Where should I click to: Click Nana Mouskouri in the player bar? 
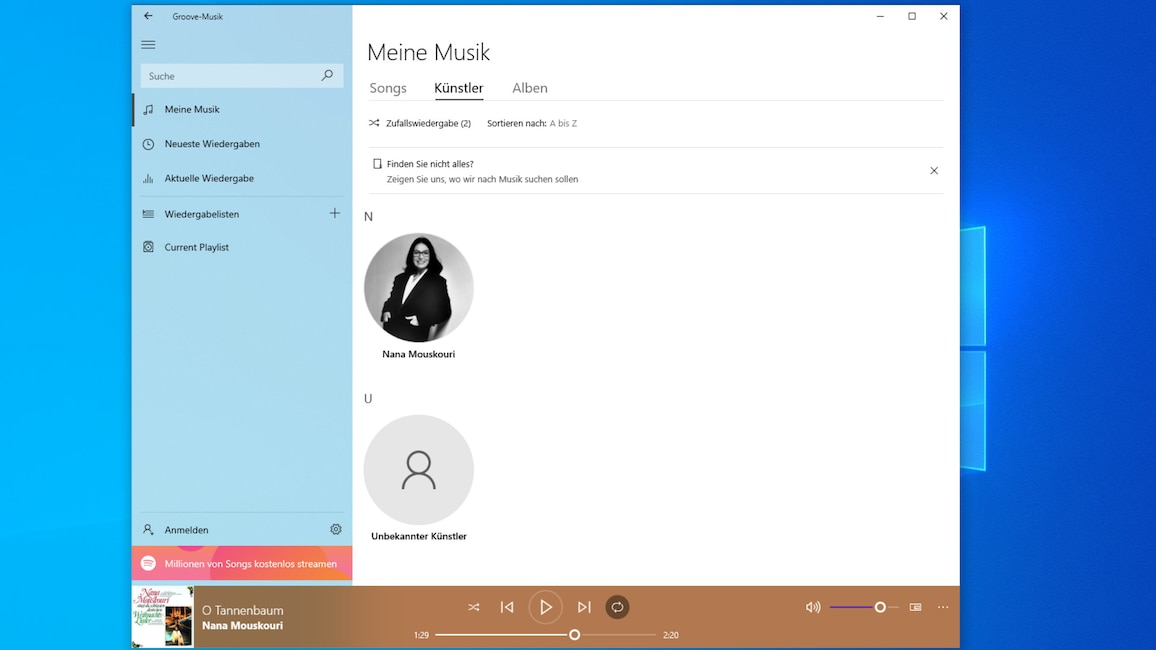click(243, 626)
